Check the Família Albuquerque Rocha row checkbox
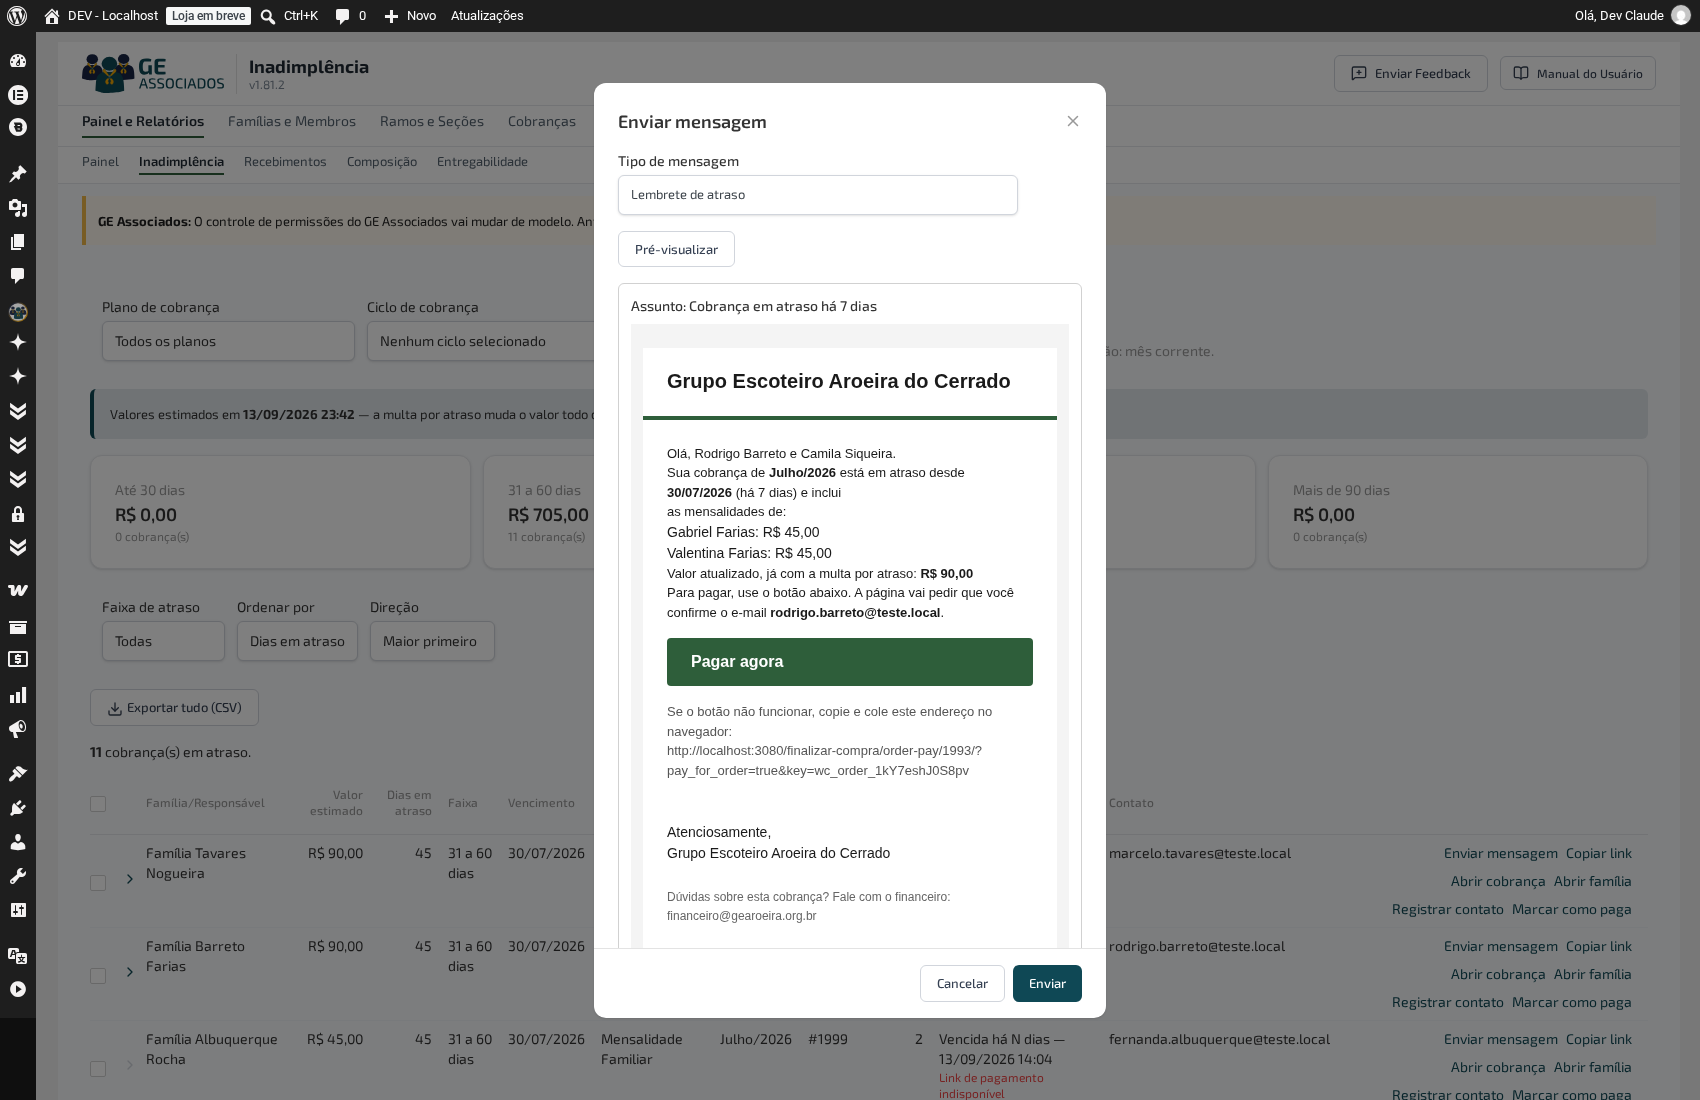This screenshot has width=1700, height=1100. [x=98, y=1069]
